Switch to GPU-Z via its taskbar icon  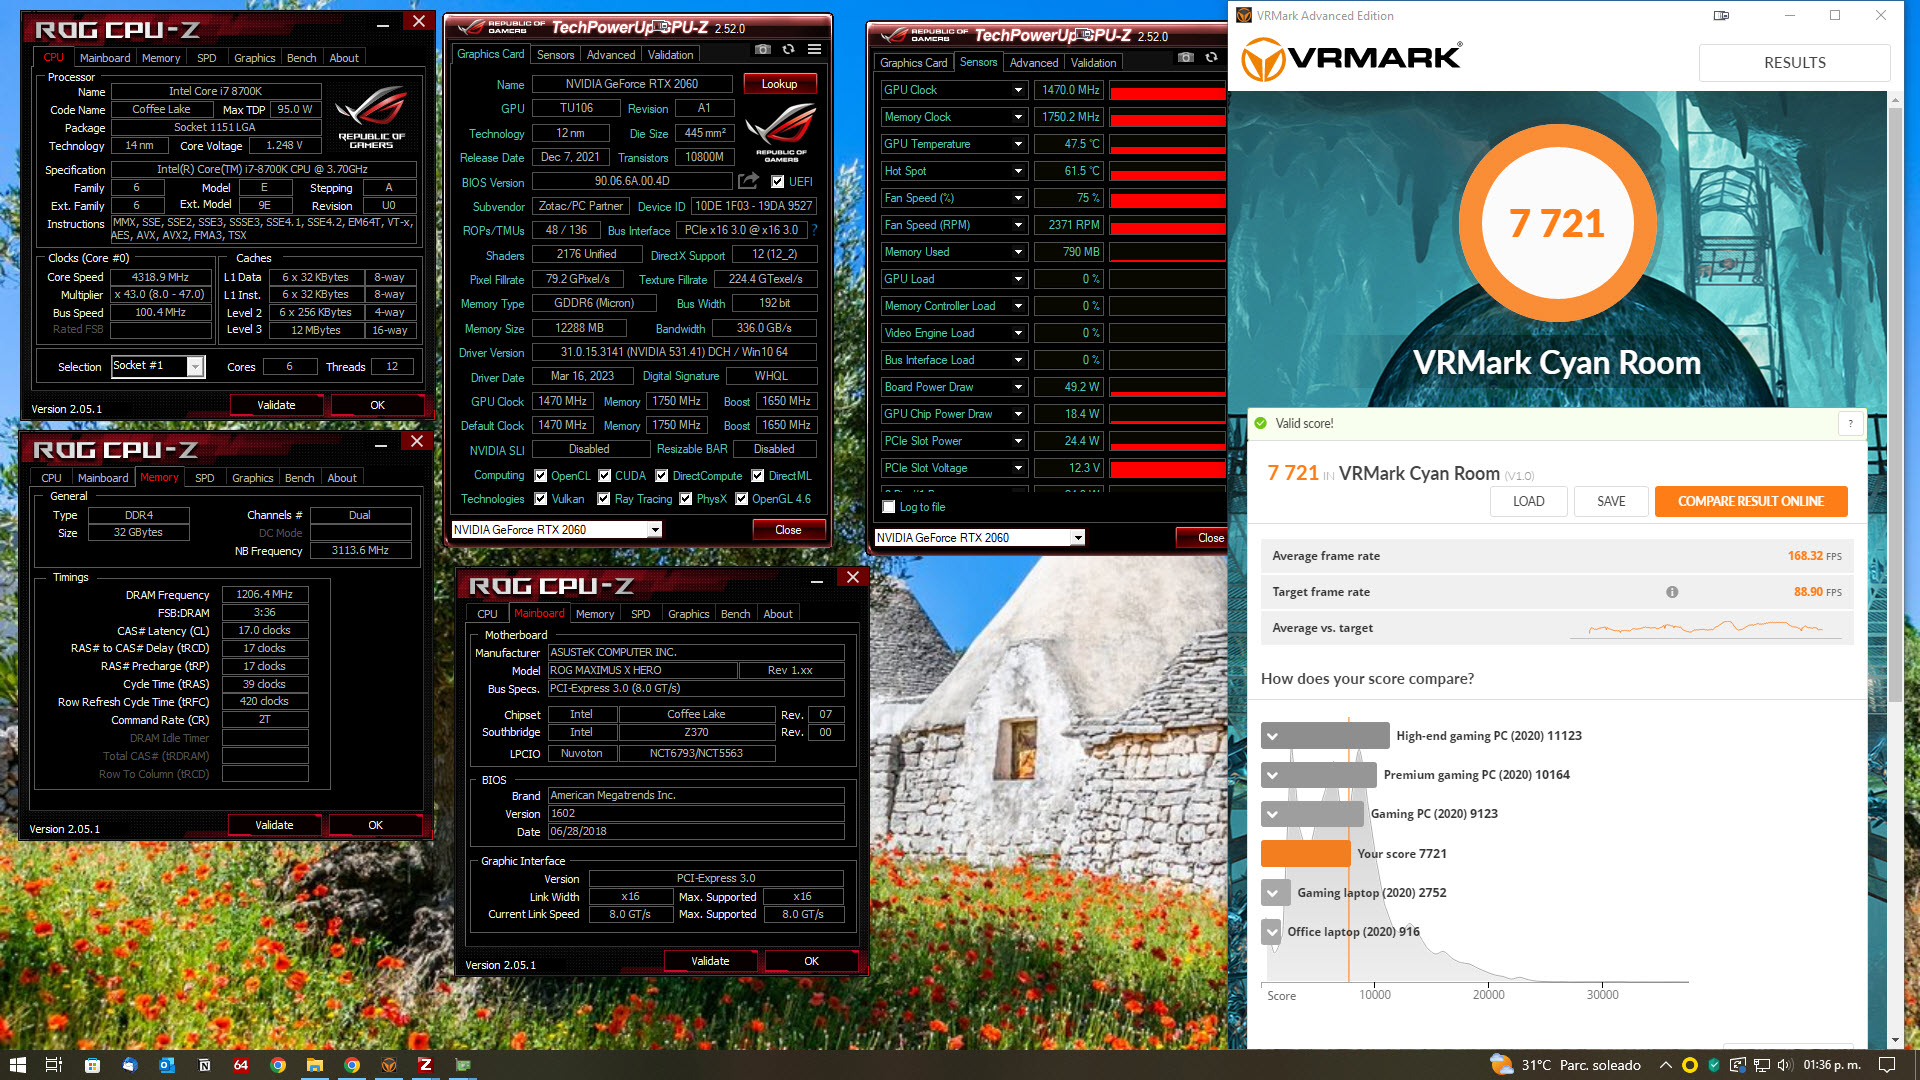point(462,1065)
